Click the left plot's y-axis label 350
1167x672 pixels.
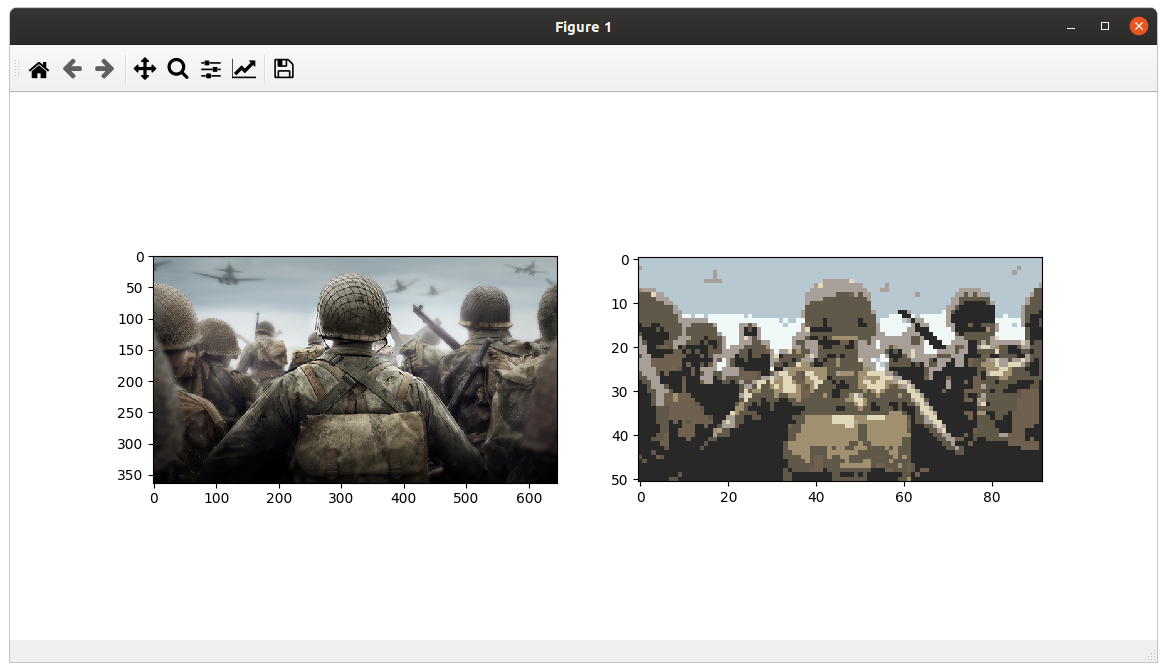[130, 475]
